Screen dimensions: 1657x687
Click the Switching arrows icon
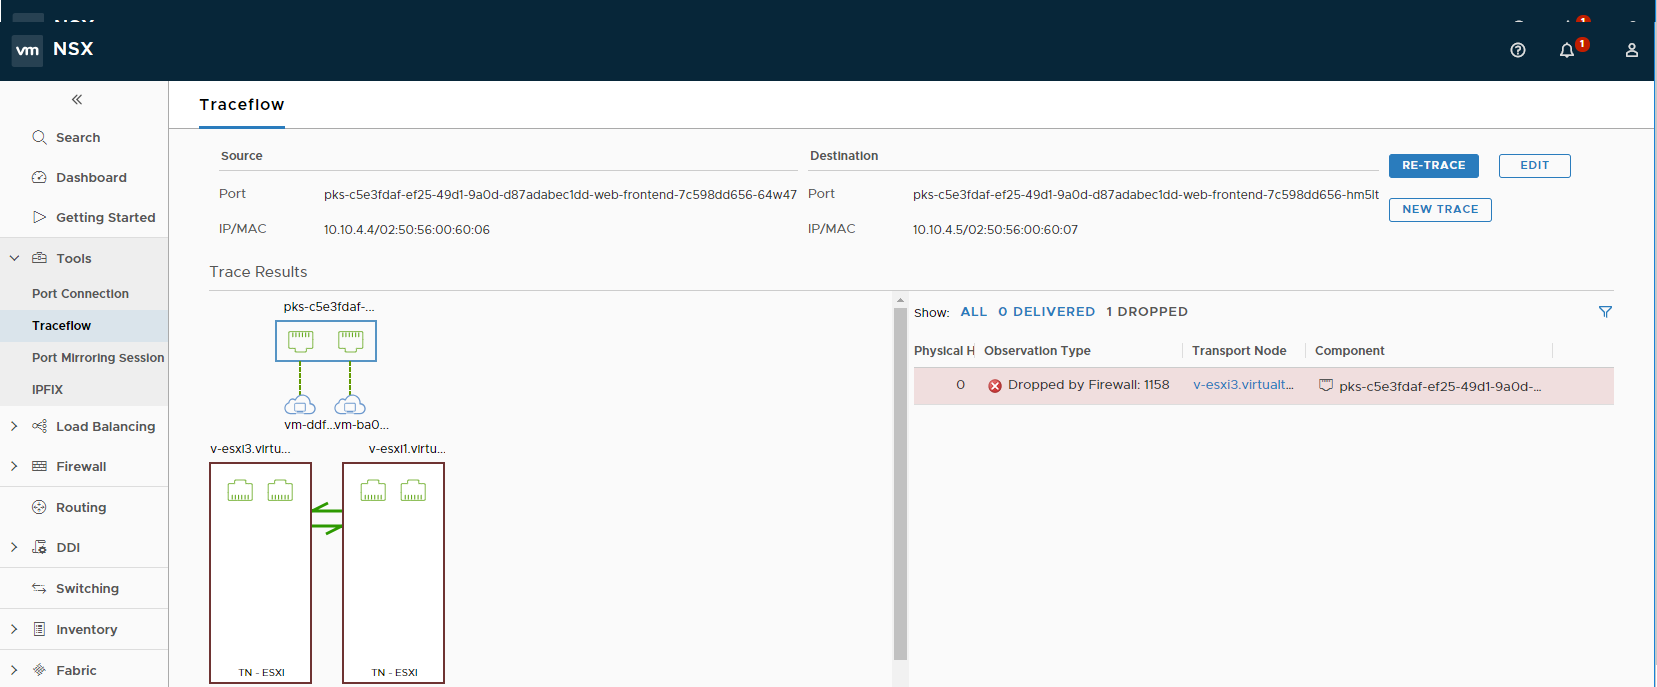coord(39,588)
